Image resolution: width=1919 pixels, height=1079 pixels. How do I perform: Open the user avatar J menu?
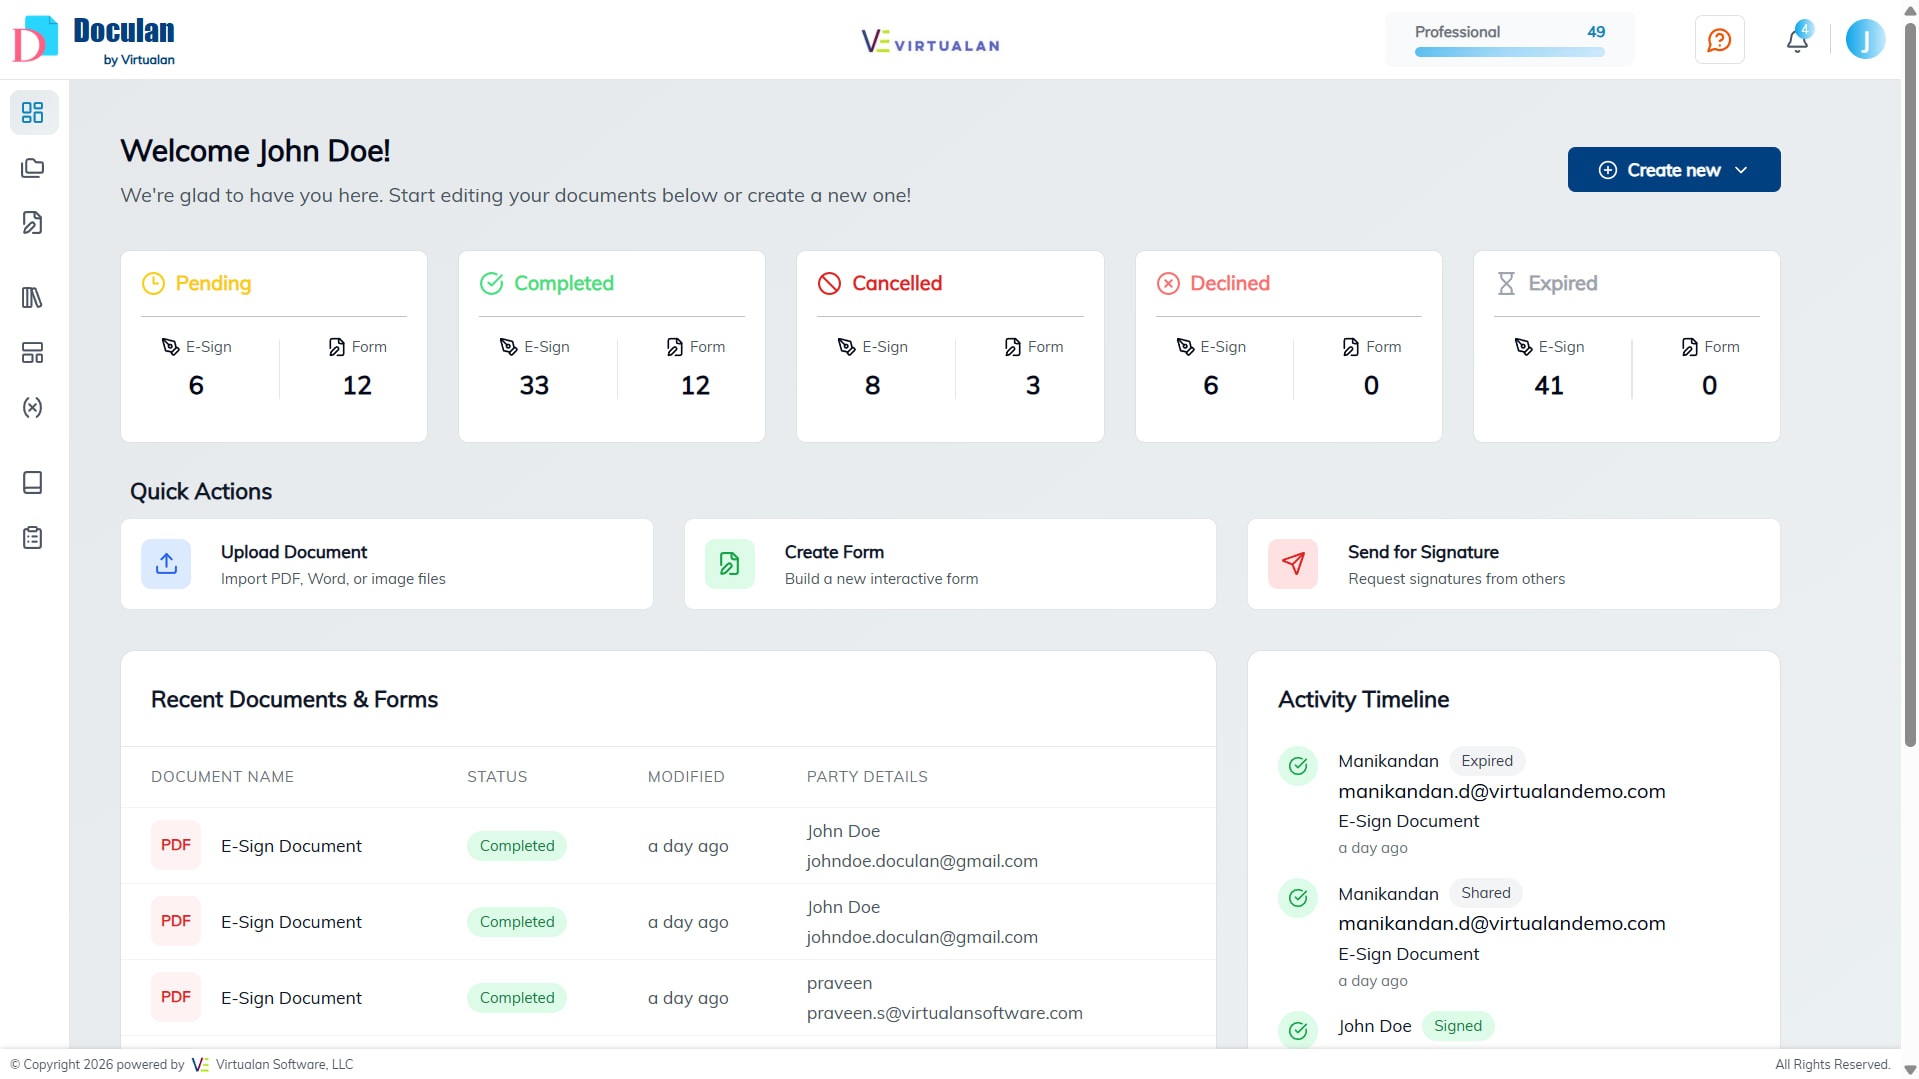coord(1865,40)
